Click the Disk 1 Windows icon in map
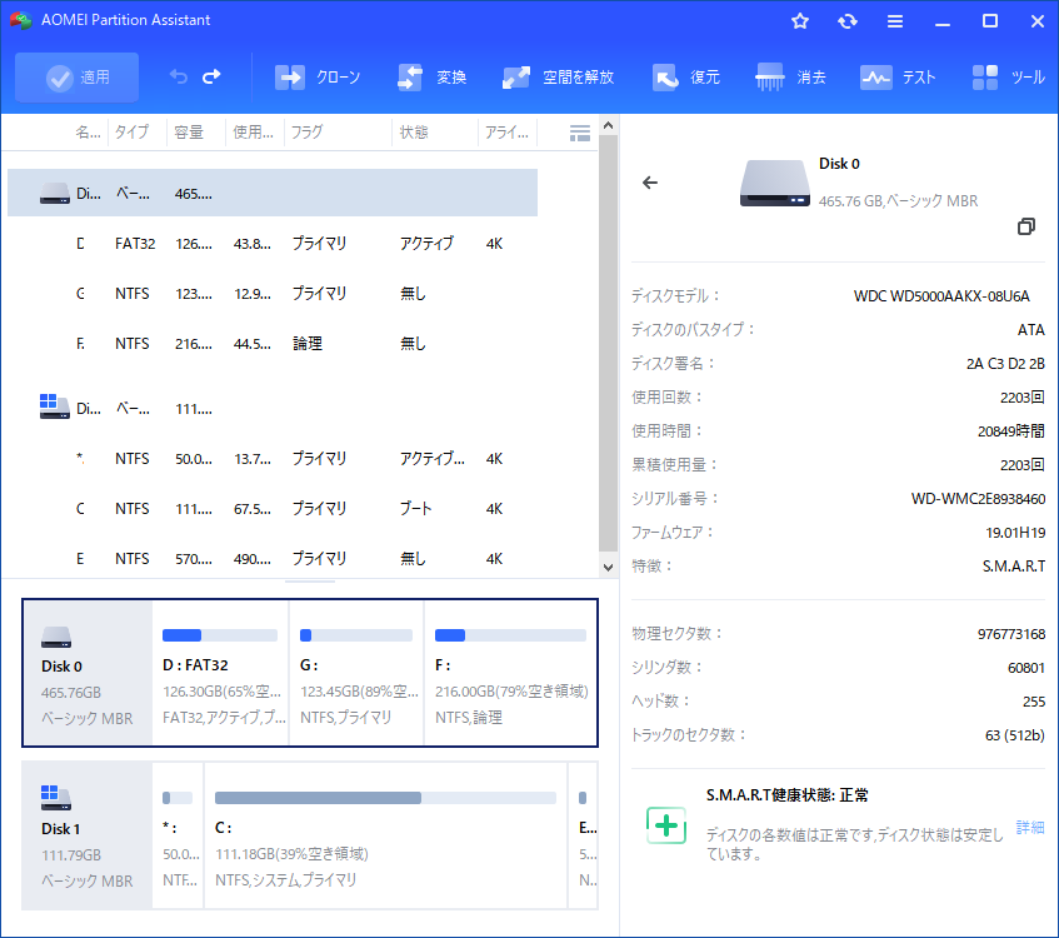Image resolution: width=1059 pixels, height=938 pixels. (x=56, y=798)
